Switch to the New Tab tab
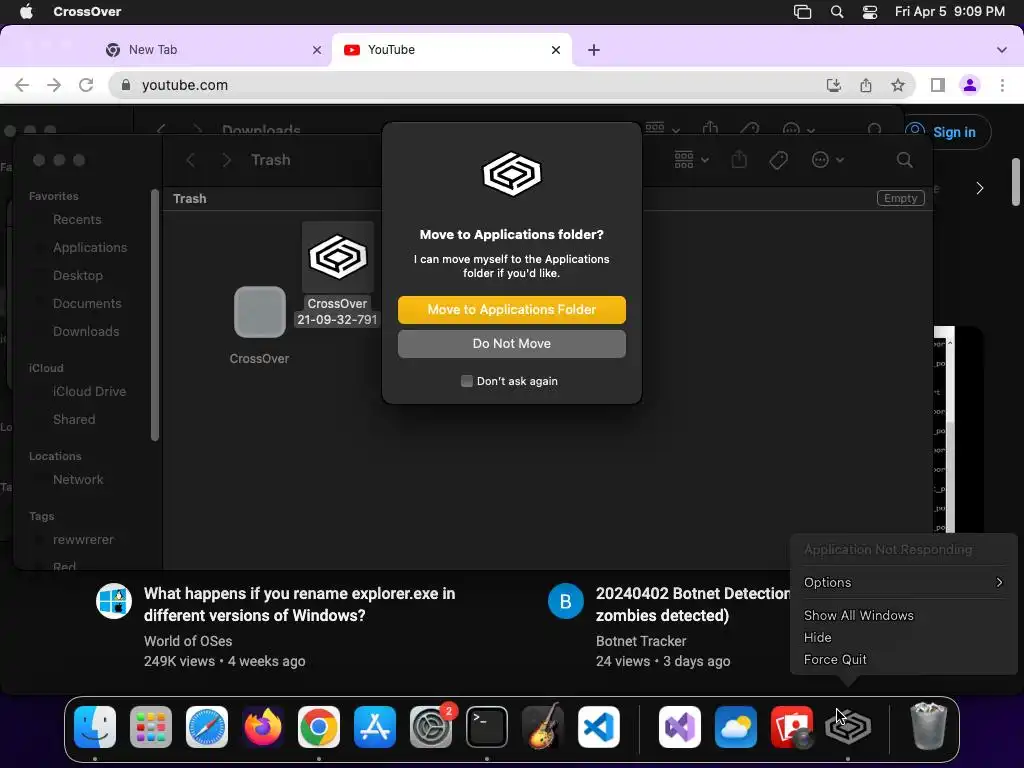 click(x=214, y=50)
